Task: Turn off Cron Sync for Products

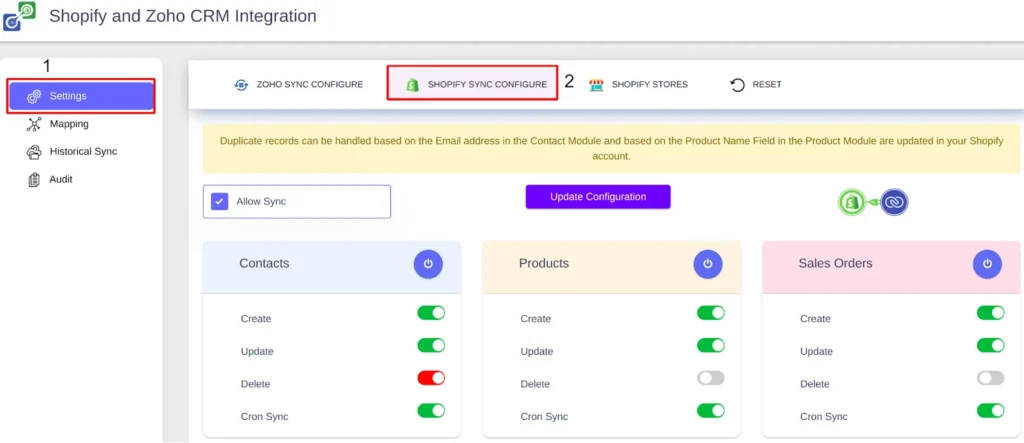Action: pos(711,411)
